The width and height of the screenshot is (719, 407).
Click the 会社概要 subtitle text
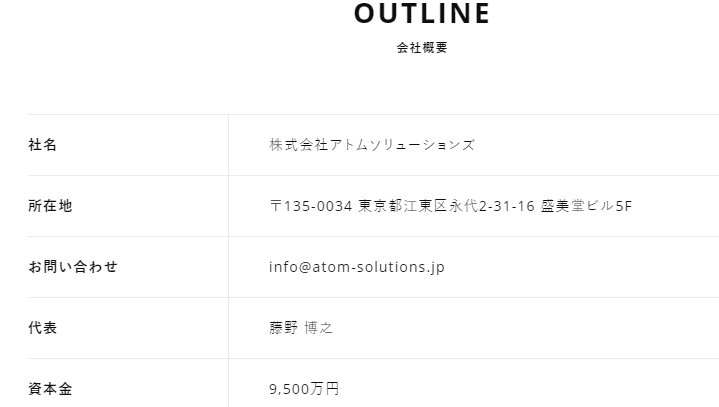coord(422,48)
